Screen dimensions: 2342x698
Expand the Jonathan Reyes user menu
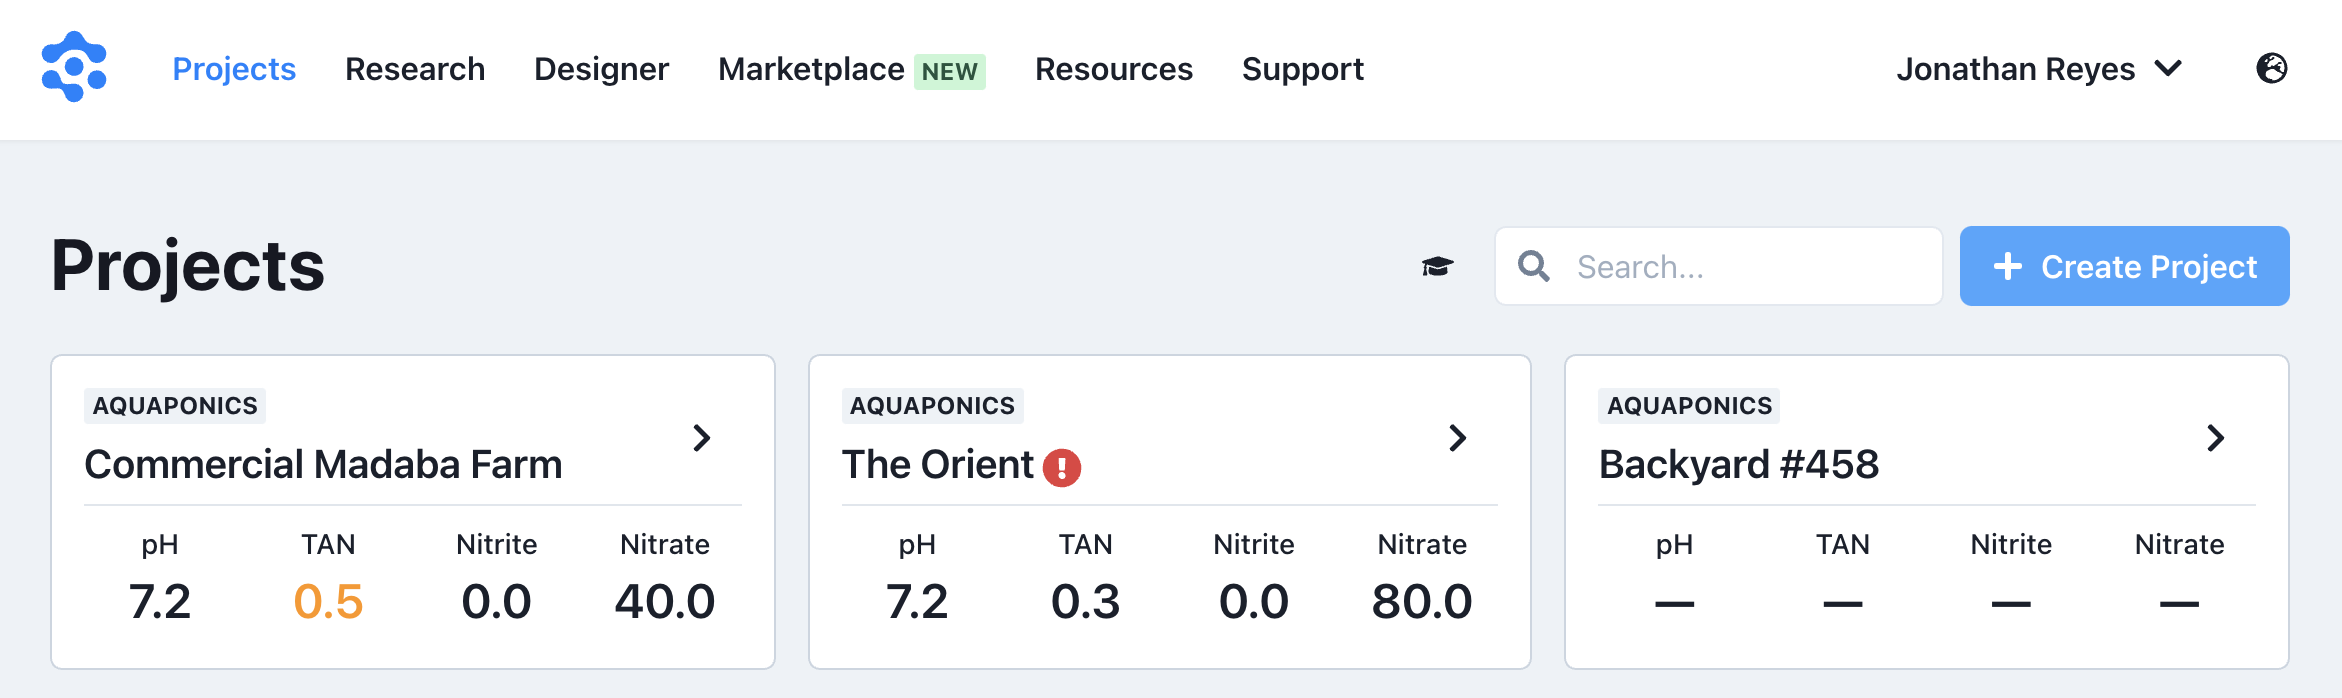click(2038, 69)
